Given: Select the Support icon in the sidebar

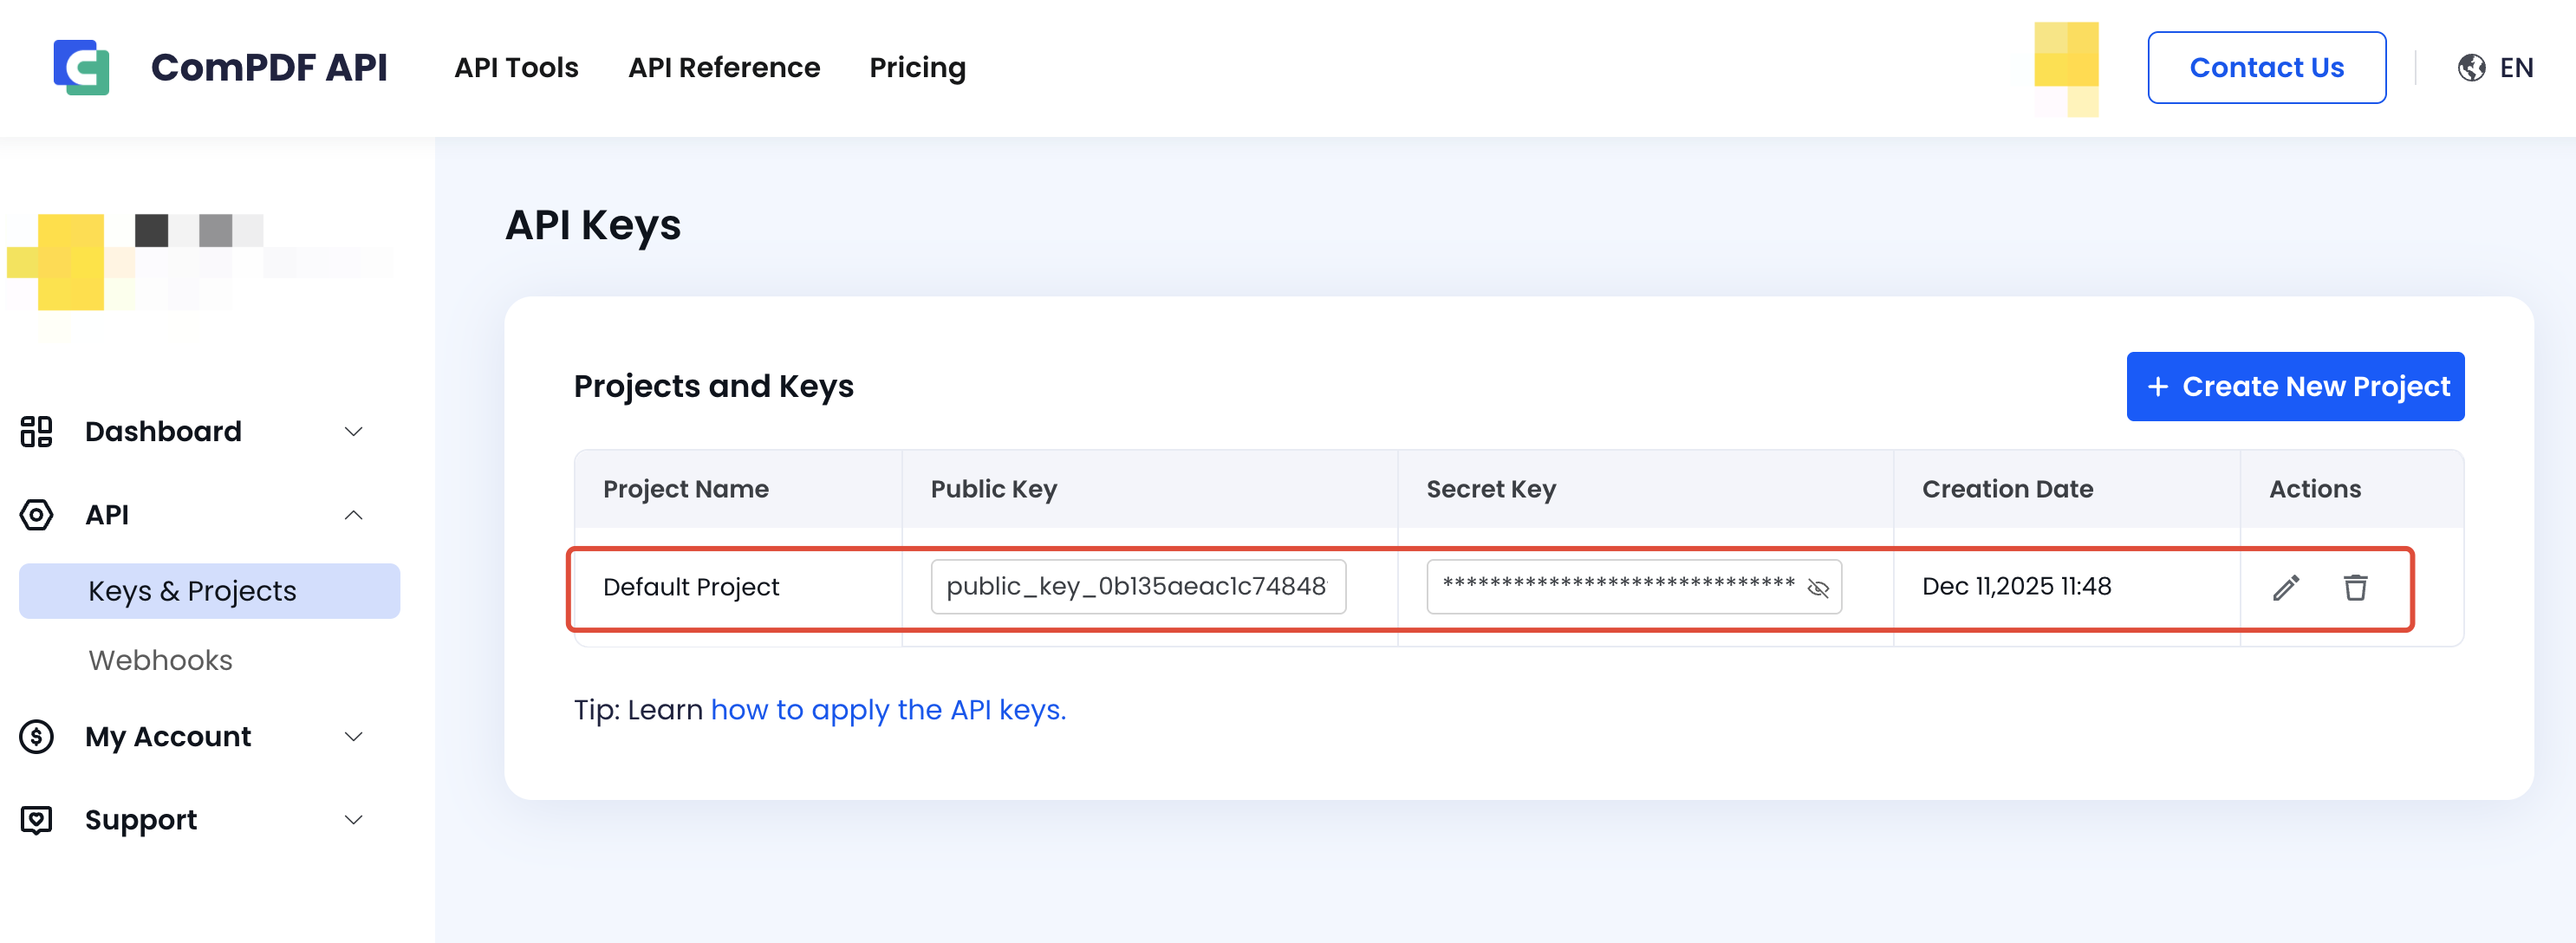Looking at the screenshot, I should [37, 820].
